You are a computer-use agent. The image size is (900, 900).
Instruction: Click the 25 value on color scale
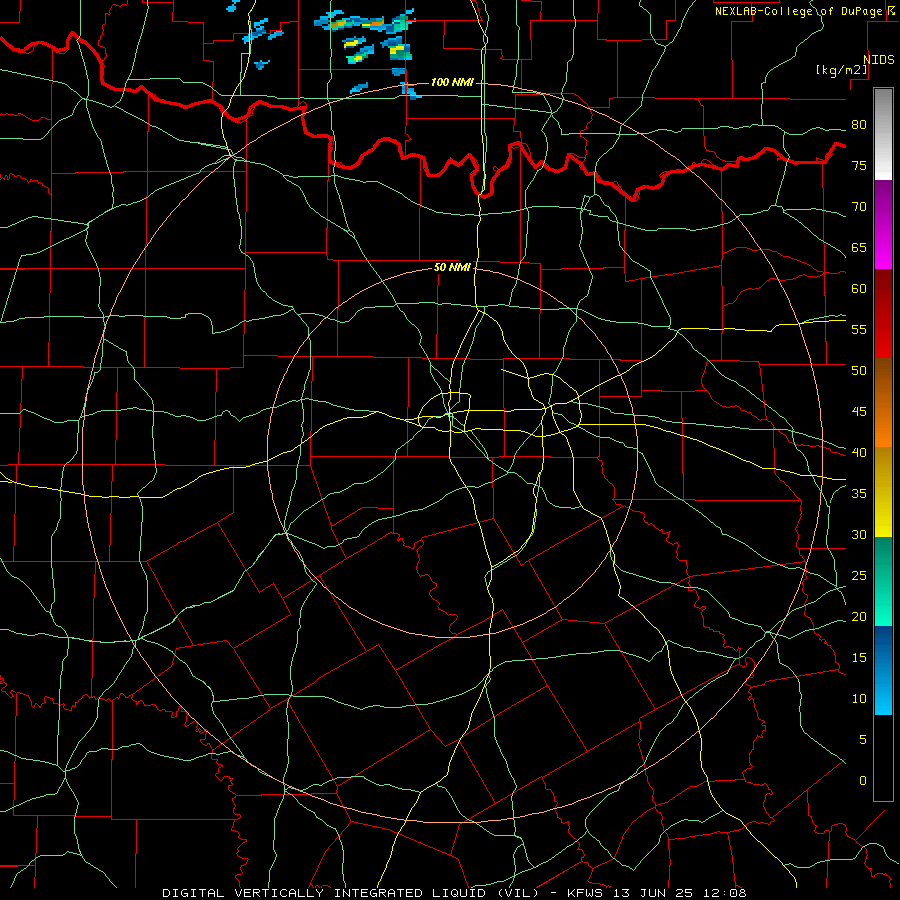click(859, 575)
